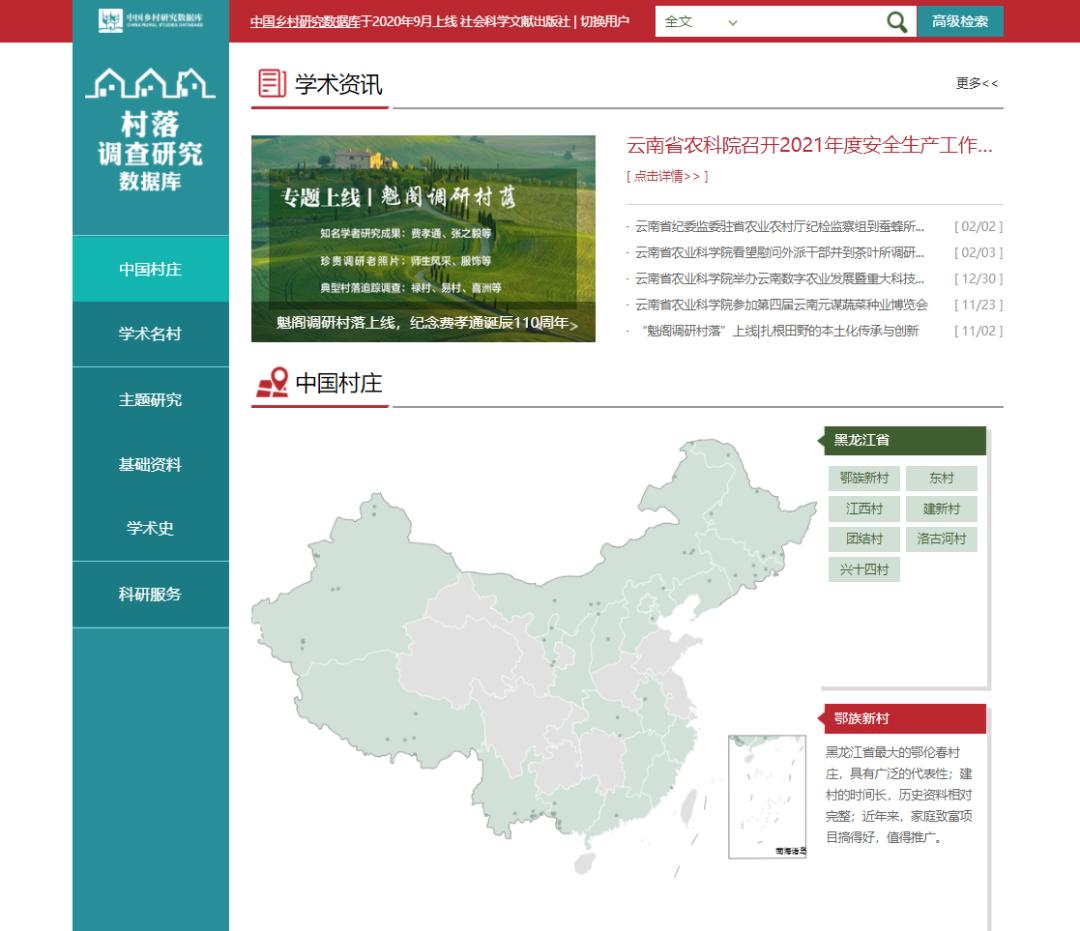The image size is (1080, 931).
Task: Select 基础资料 in the sidebar menu
Action: (150, 465)
